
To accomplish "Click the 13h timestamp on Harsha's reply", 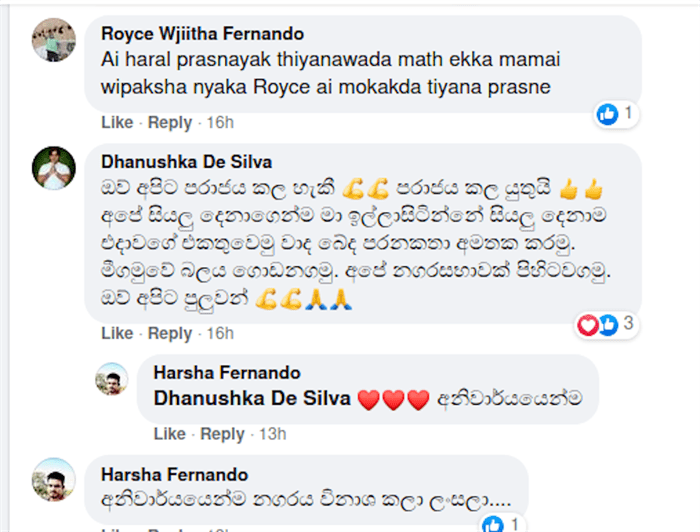I will [273, 434].
